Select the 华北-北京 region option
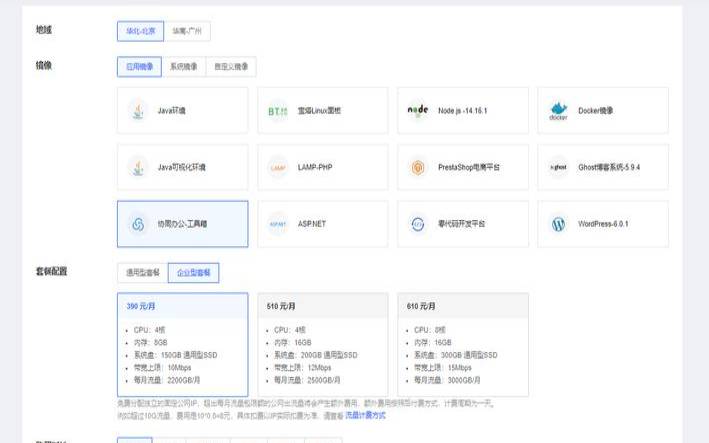This screenshot has width=709, height=443. tap(140, 31)
